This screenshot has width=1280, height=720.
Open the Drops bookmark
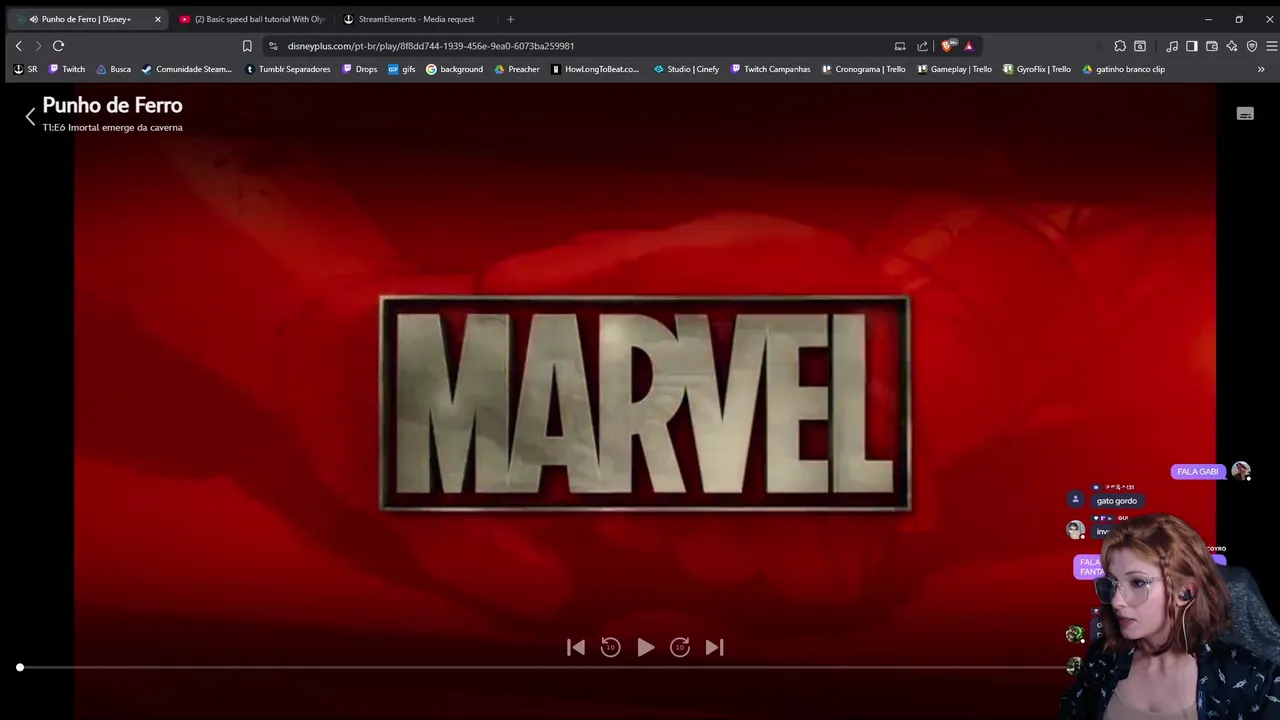click(359, 69)
